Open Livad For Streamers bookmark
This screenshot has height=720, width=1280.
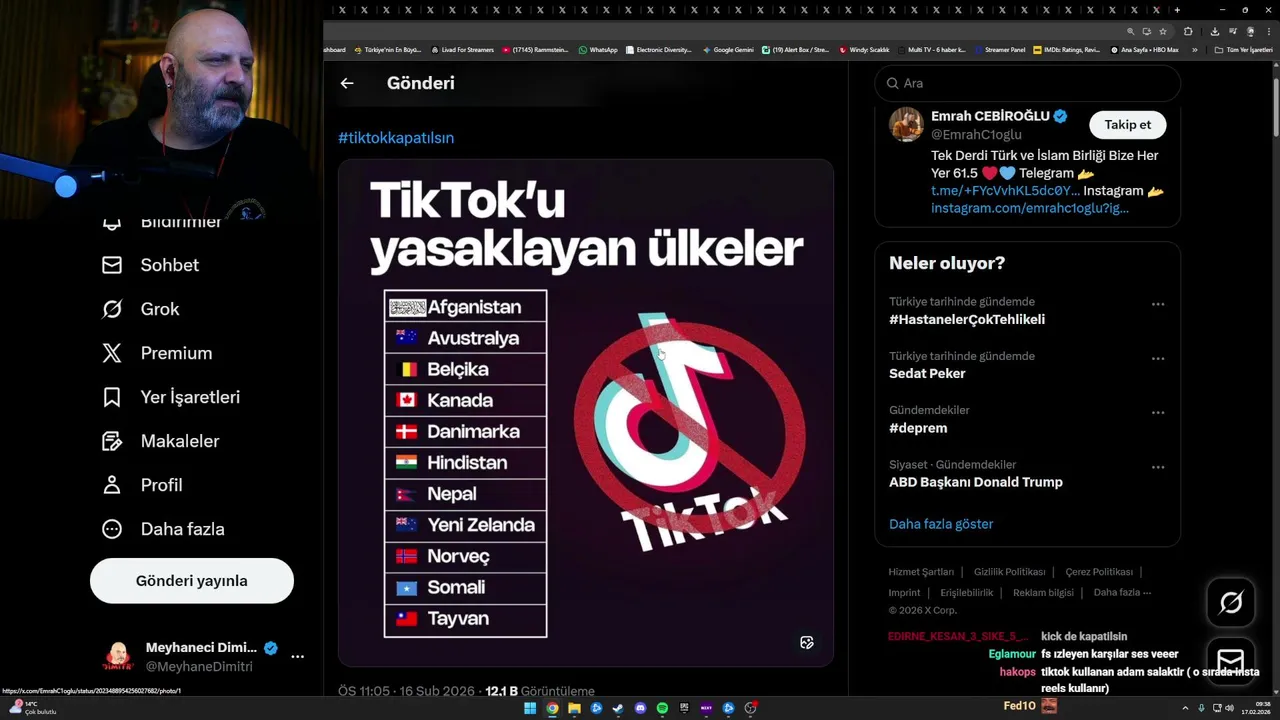tap(461, 50)
